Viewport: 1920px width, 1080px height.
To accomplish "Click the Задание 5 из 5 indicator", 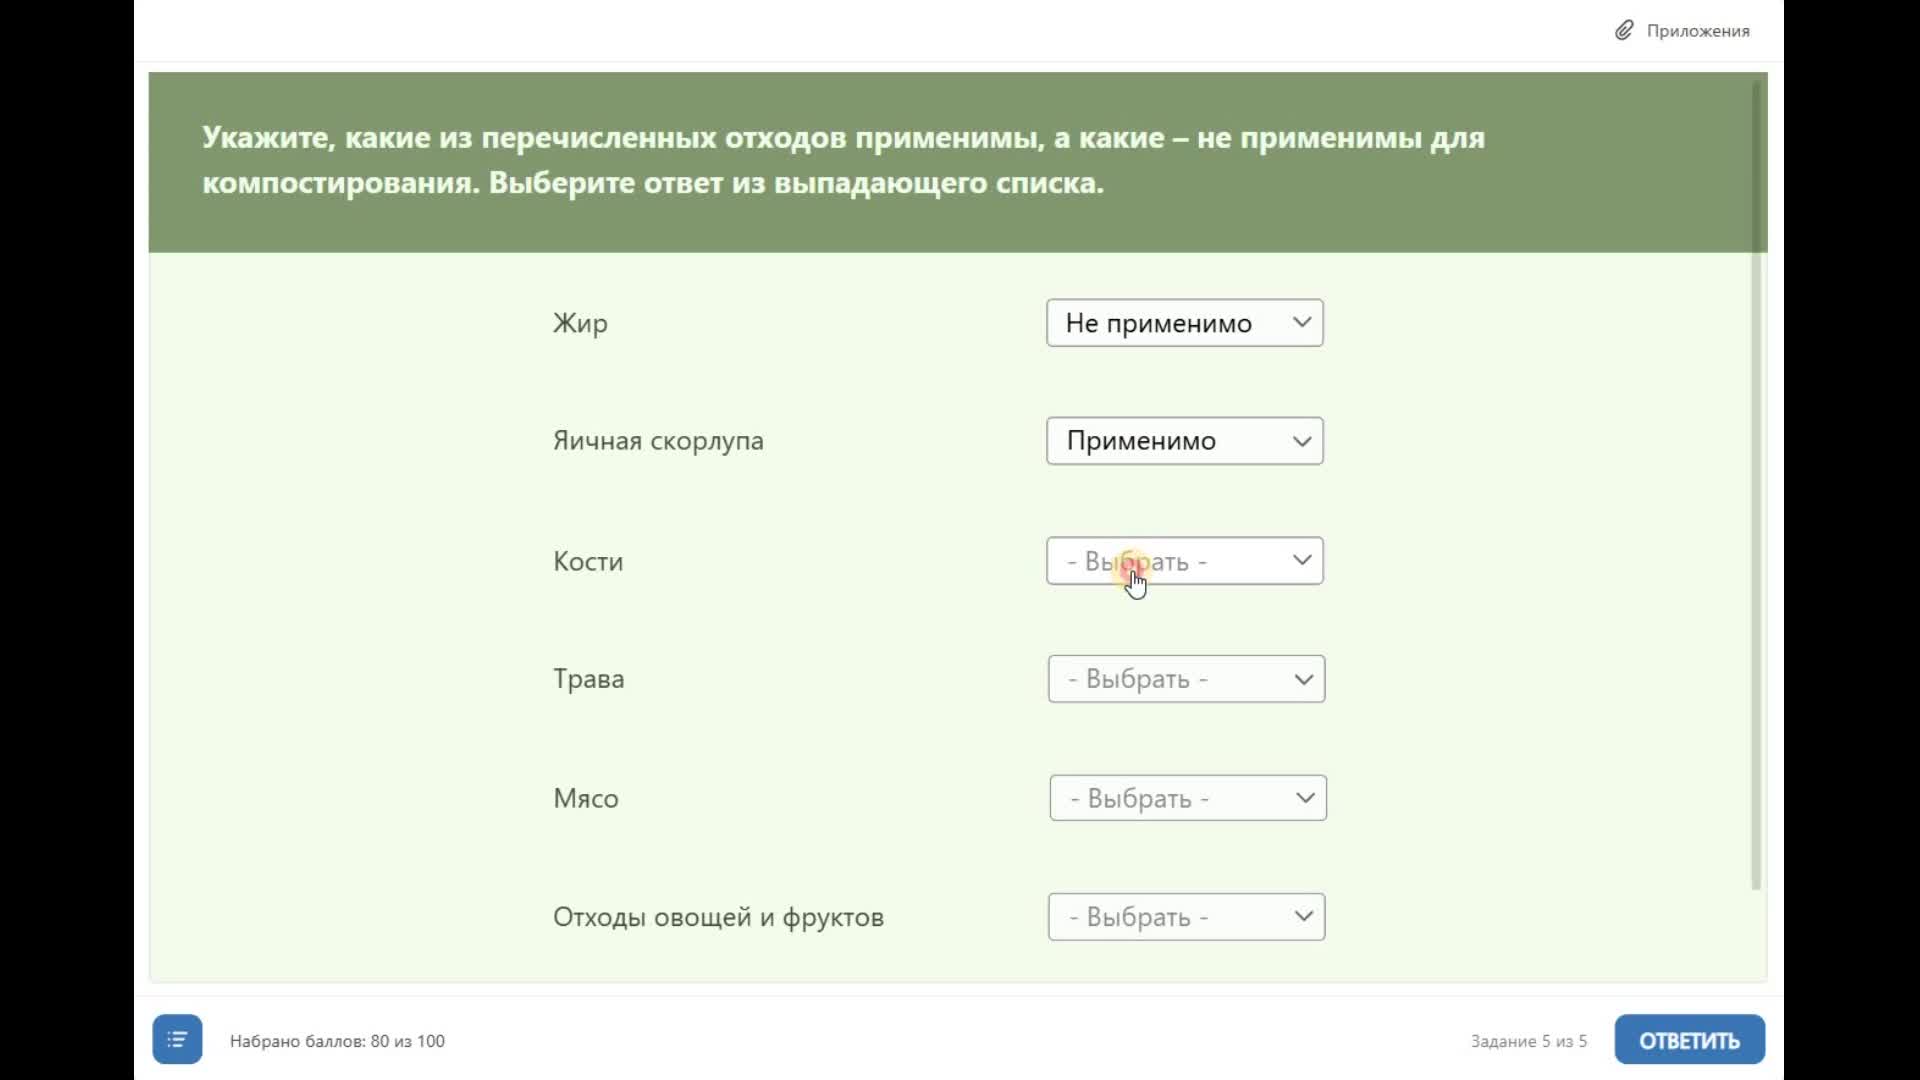I will [x=1528, y=1041].
